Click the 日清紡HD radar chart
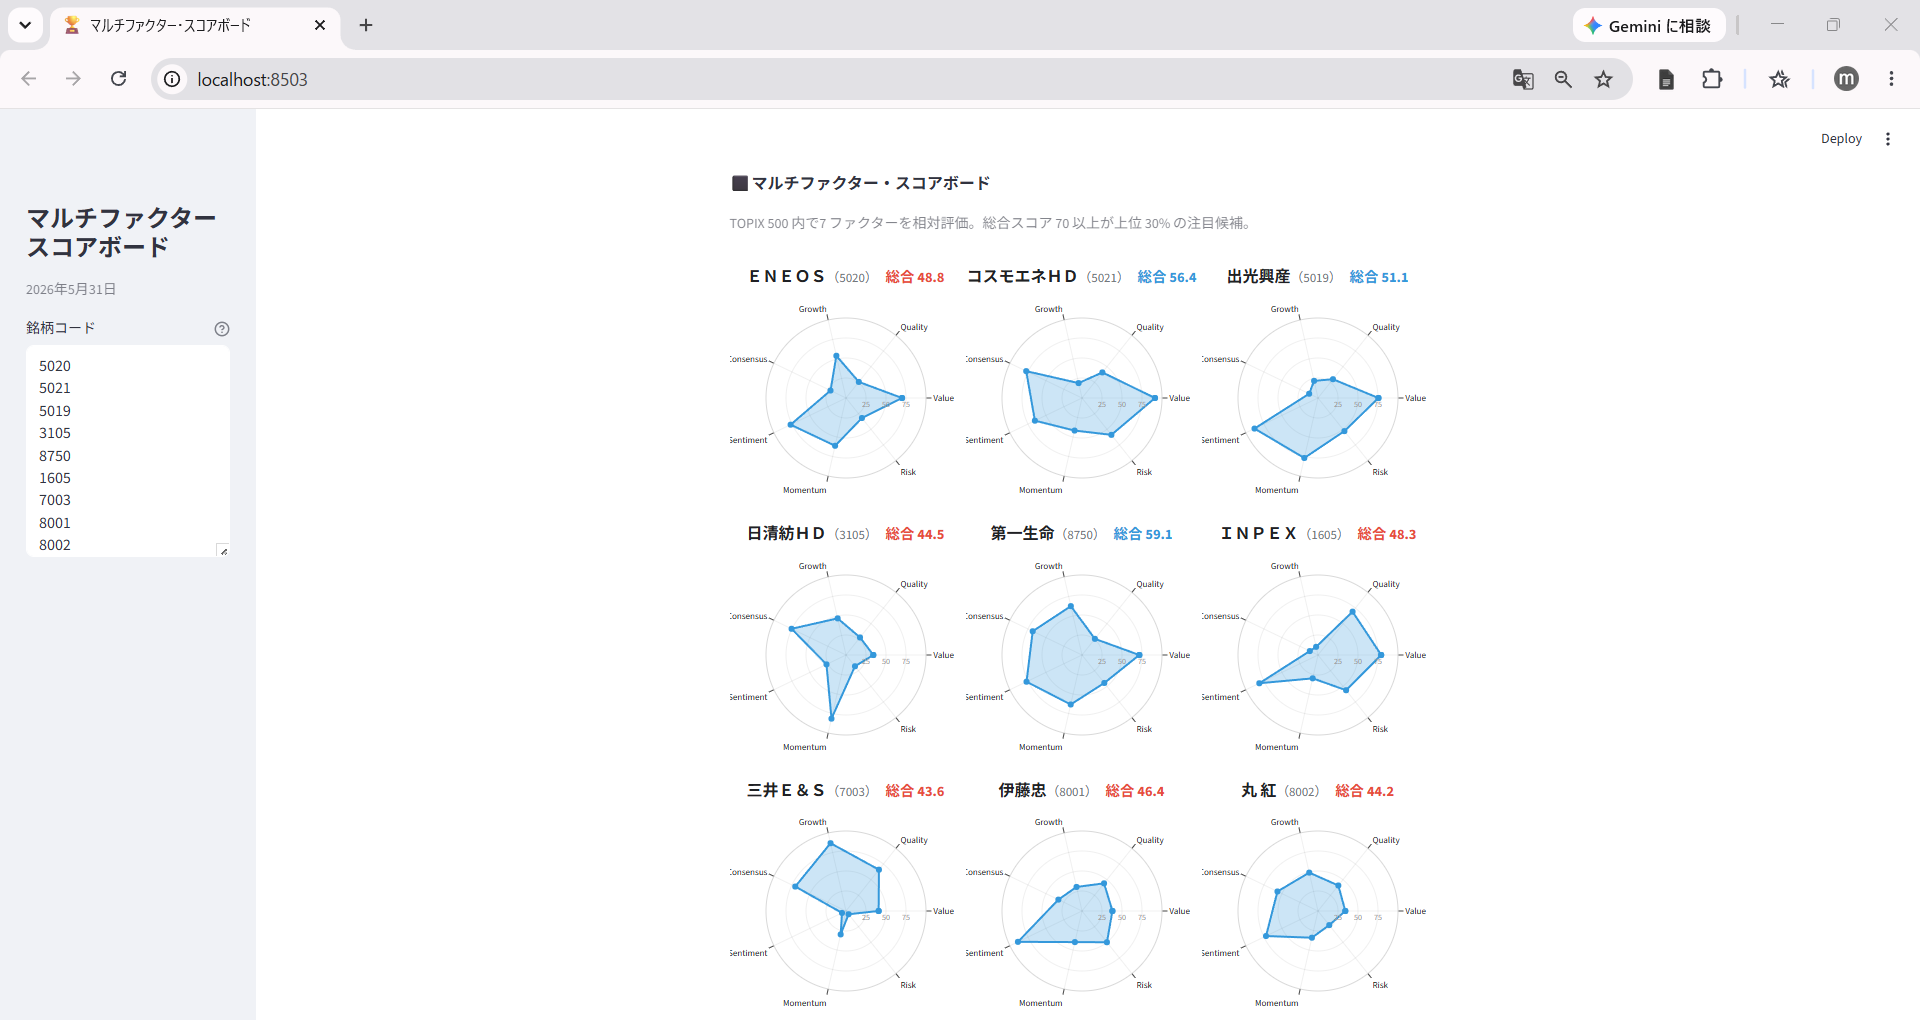Viewport: 1920px width, 1020px height. click(x=845, y=655)
